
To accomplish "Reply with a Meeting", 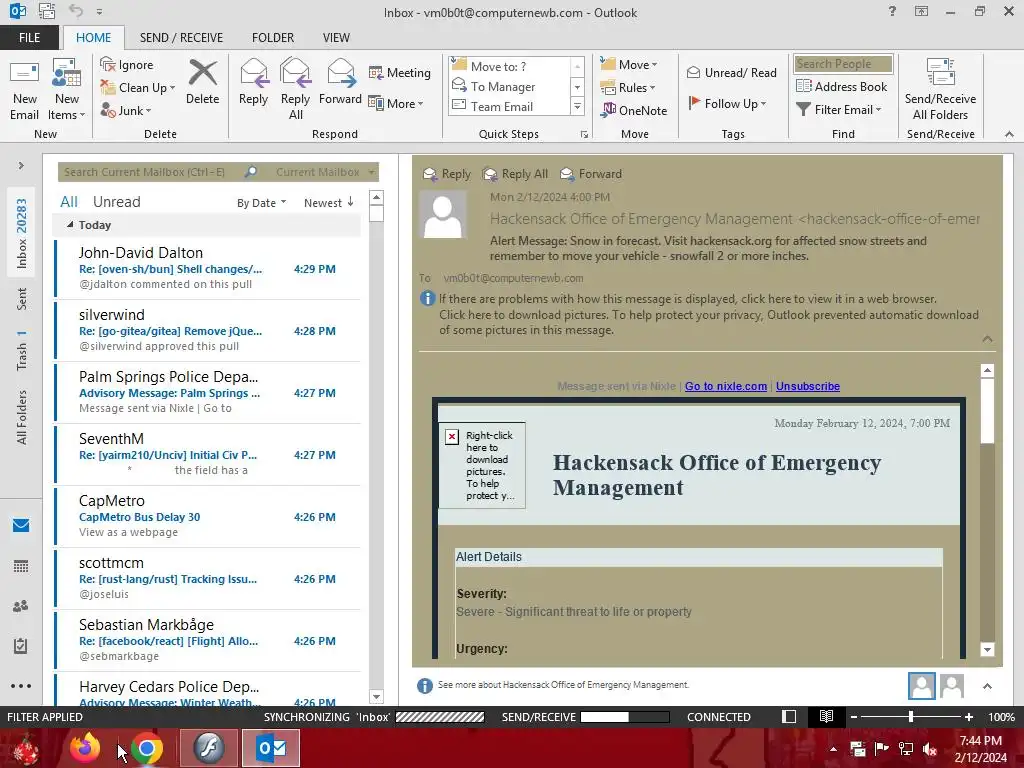I will (x=400, y=72).
